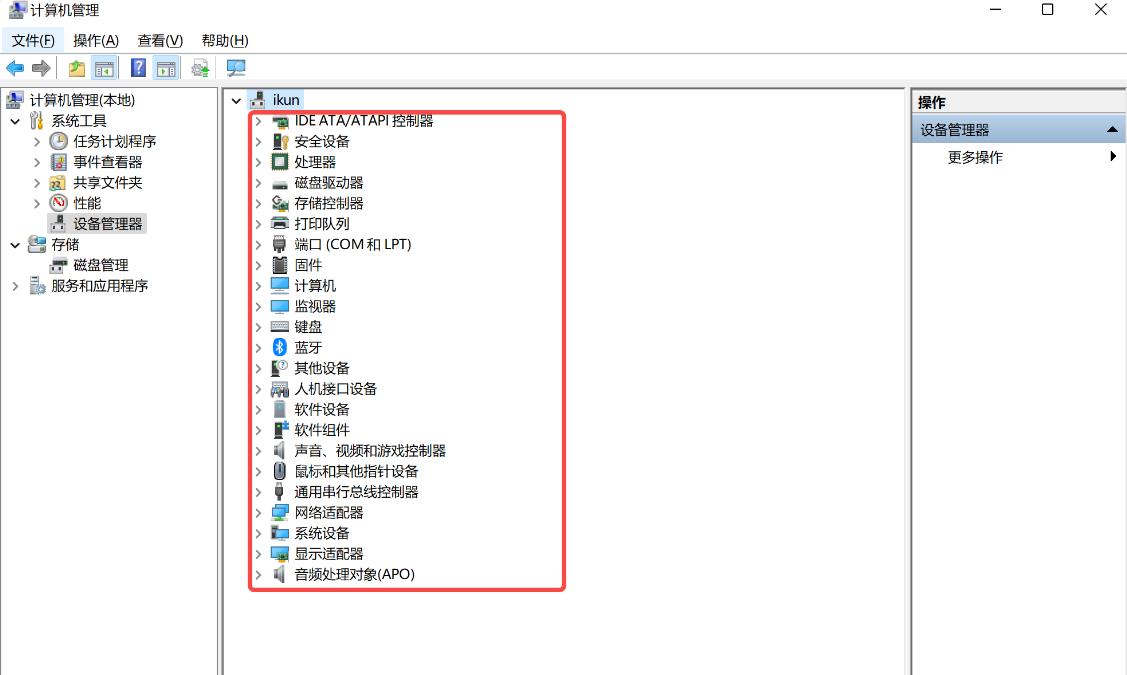Collapse the ikun root node
The height and width of the screenshot is (675, 1127).
click(236, 101)
